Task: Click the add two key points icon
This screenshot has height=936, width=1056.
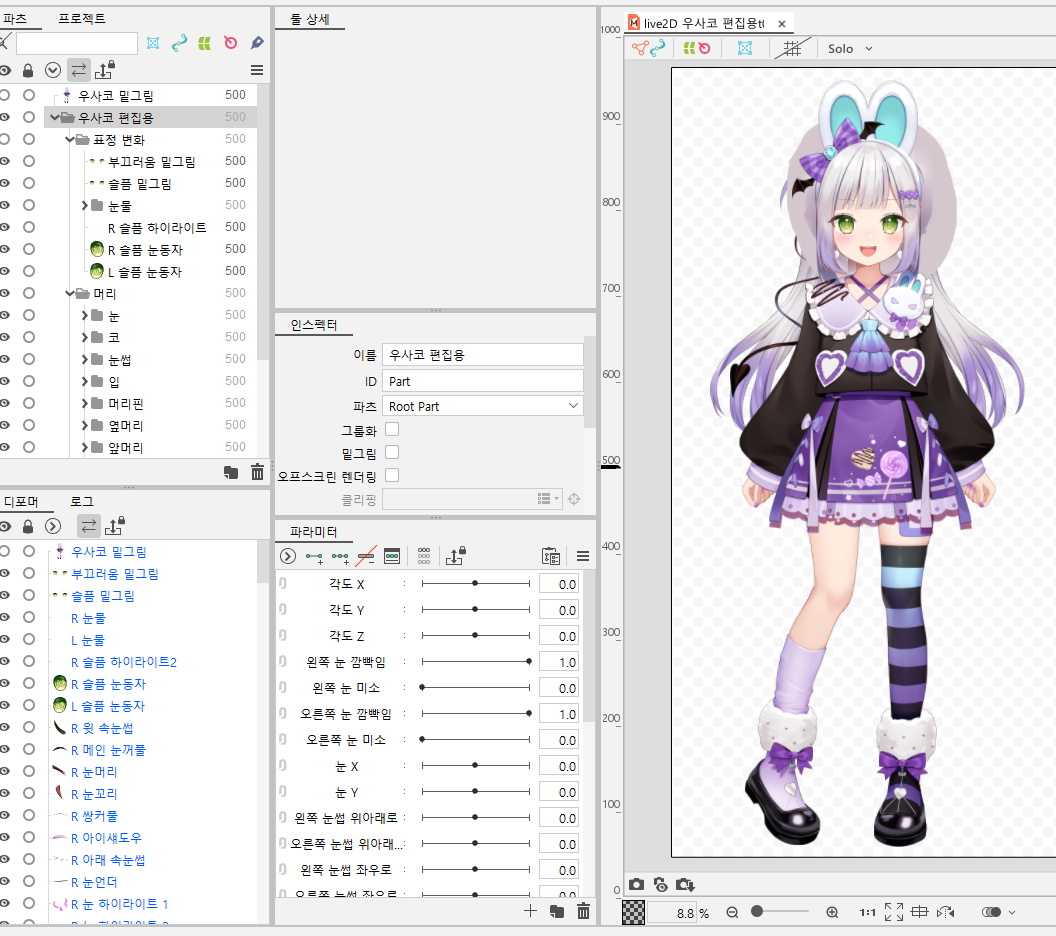Action: pyautogui.click(x=314, y=557)
